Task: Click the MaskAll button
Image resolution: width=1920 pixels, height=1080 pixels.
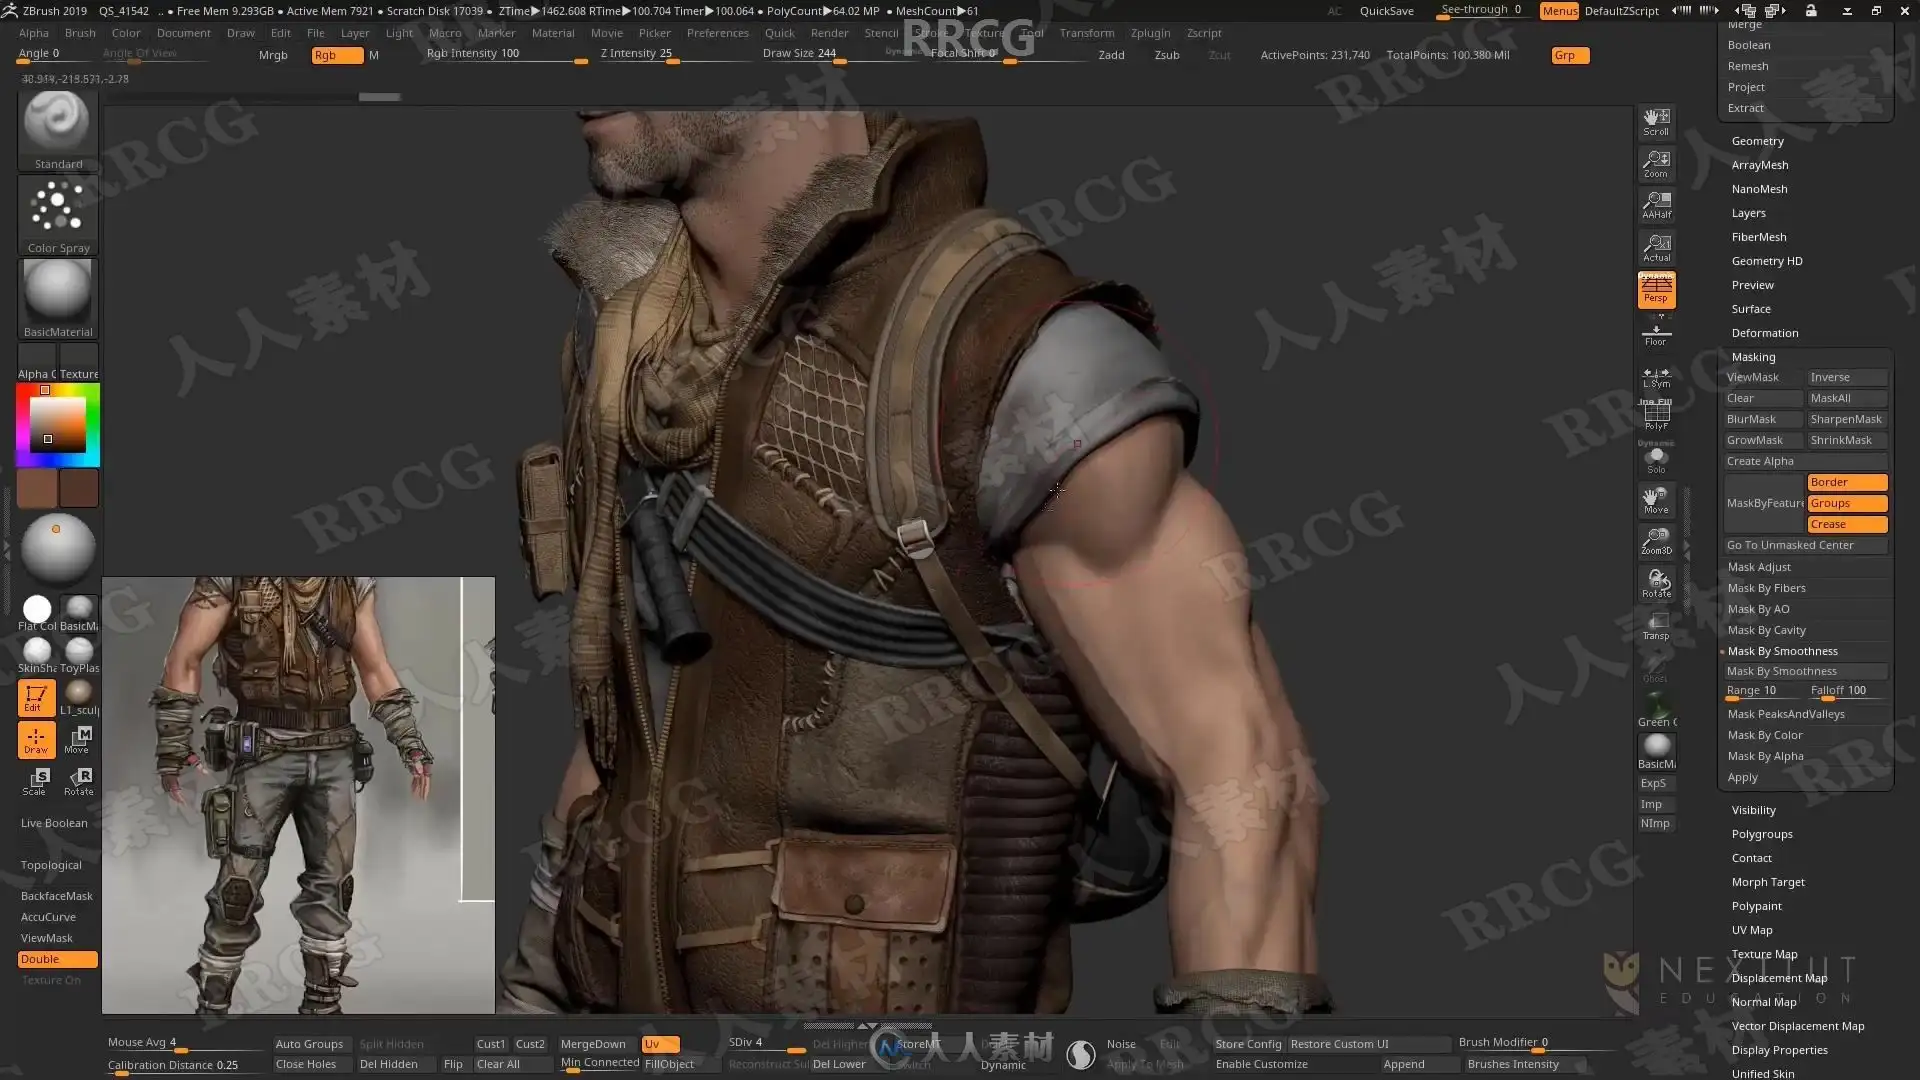Action: click(1846, 398)
